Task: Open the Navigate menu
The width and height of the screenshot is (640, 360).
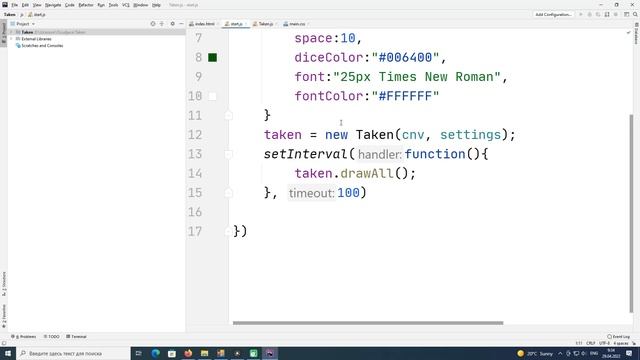Action: [x=53, y=5]
